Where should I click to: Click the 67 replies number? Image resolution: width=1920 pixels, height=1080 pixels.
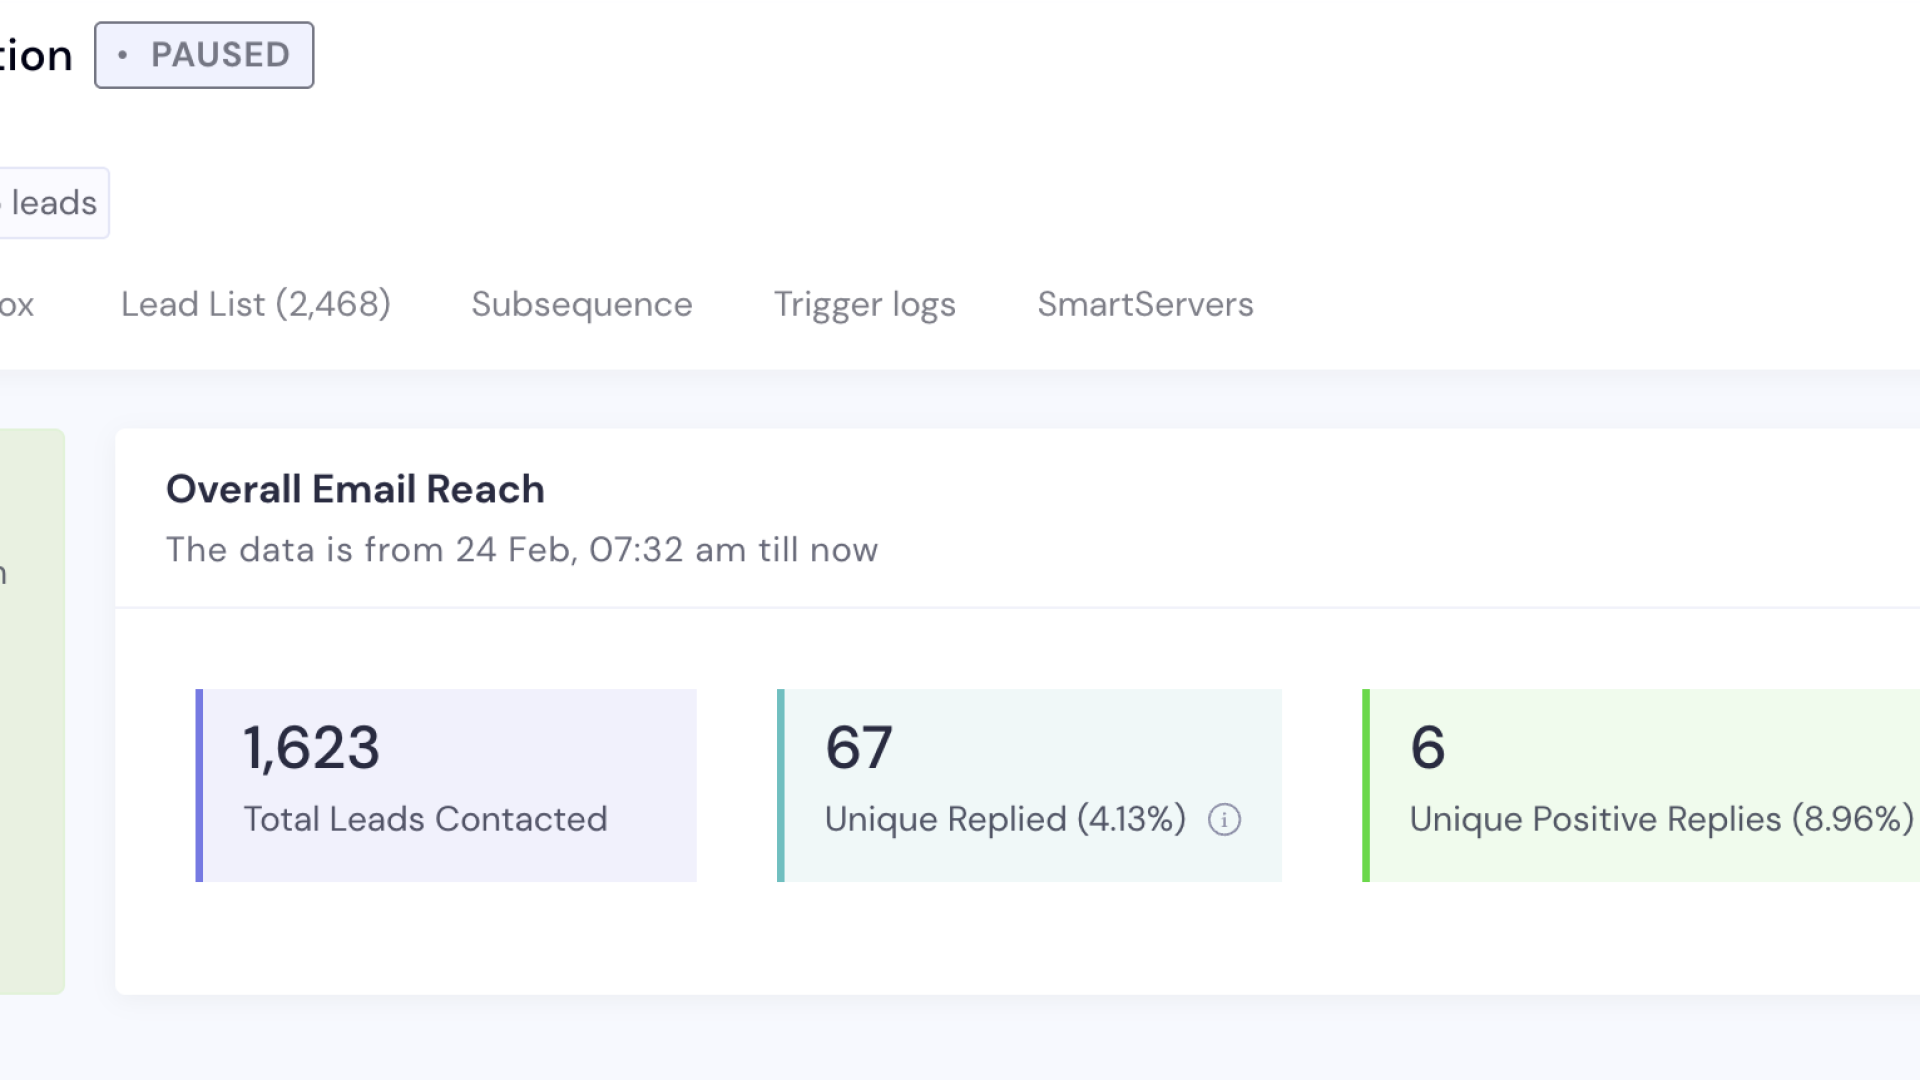[x=858, y=748]
